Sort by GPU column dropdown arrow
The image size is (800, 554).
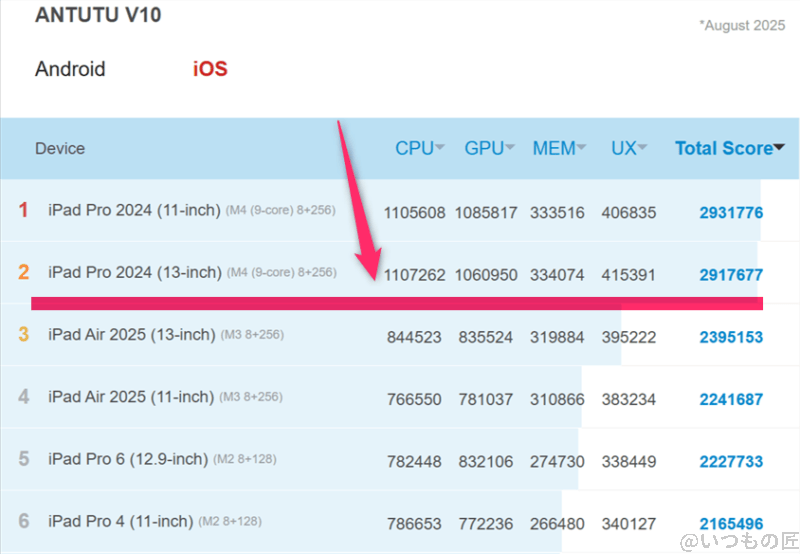point(510,148)
